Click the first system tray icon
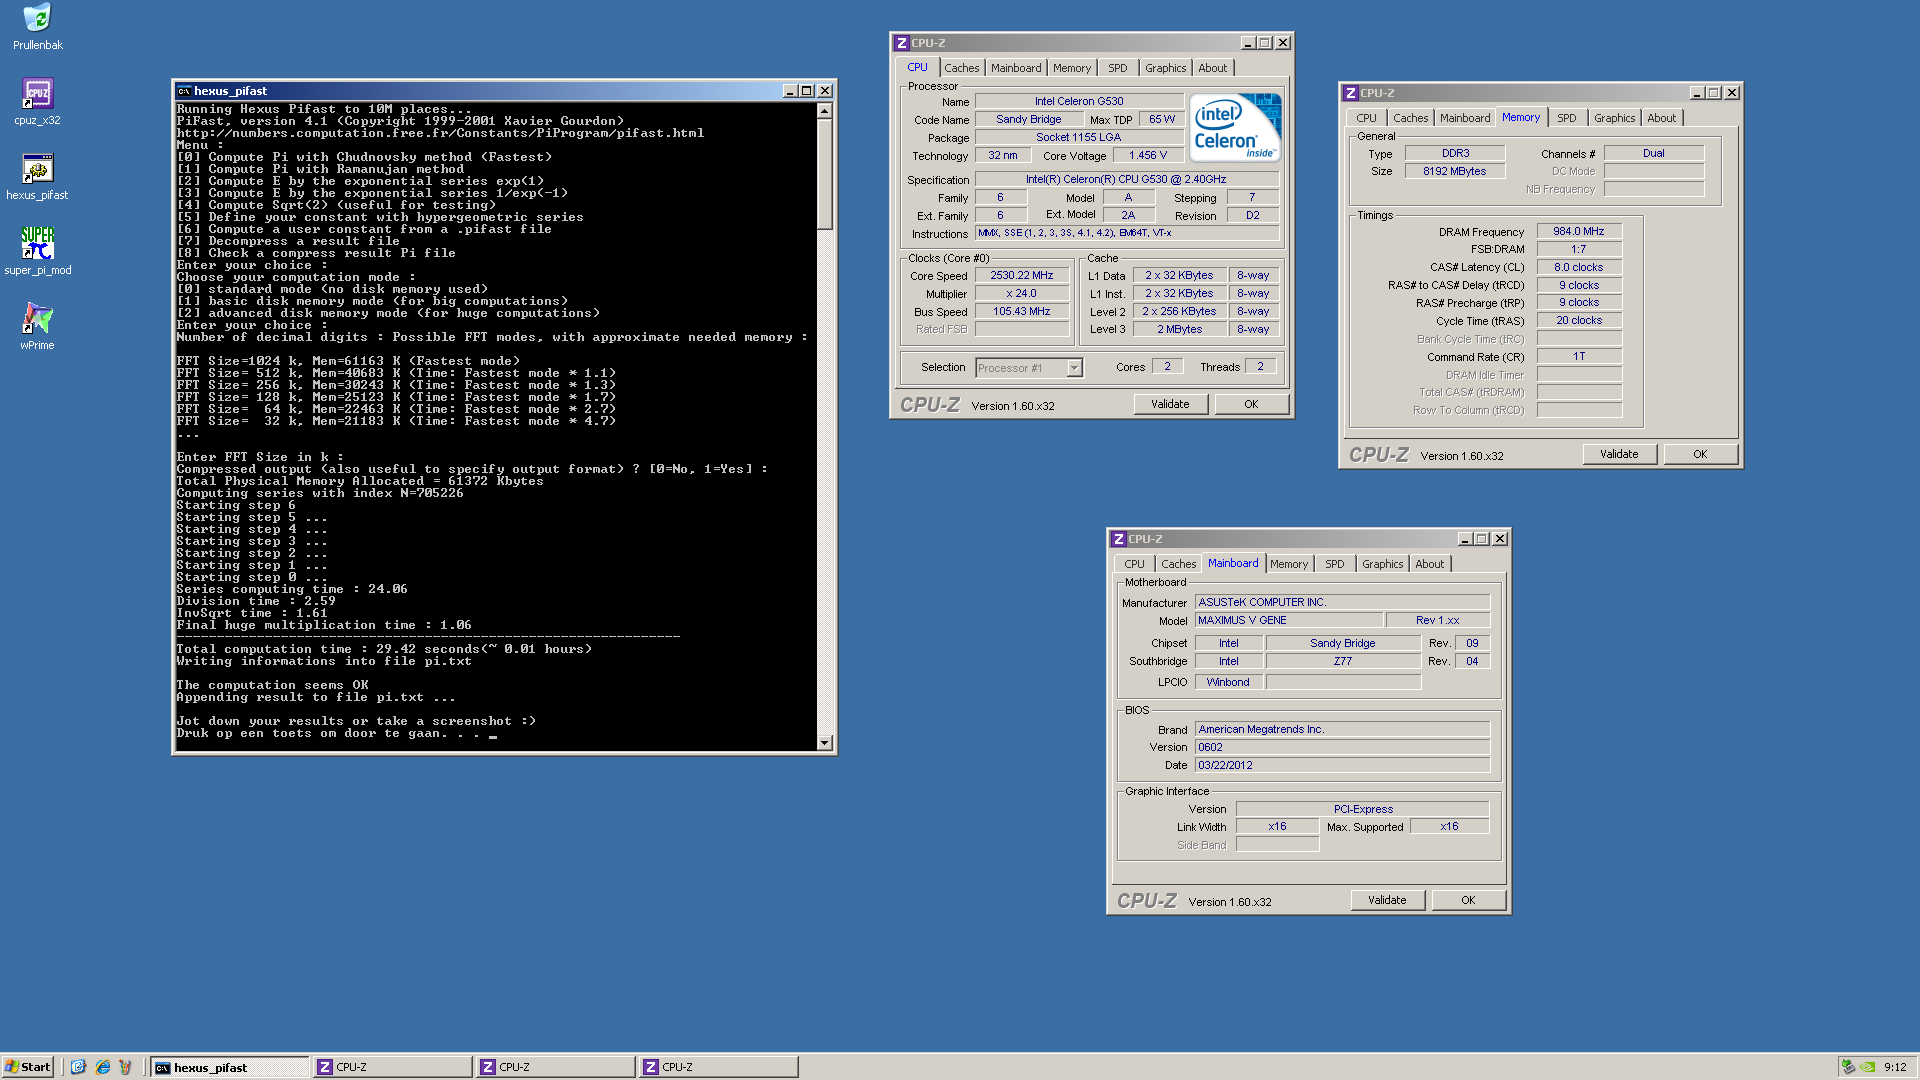This screenshot has width=1920, height=1080. point(1849,1067)
